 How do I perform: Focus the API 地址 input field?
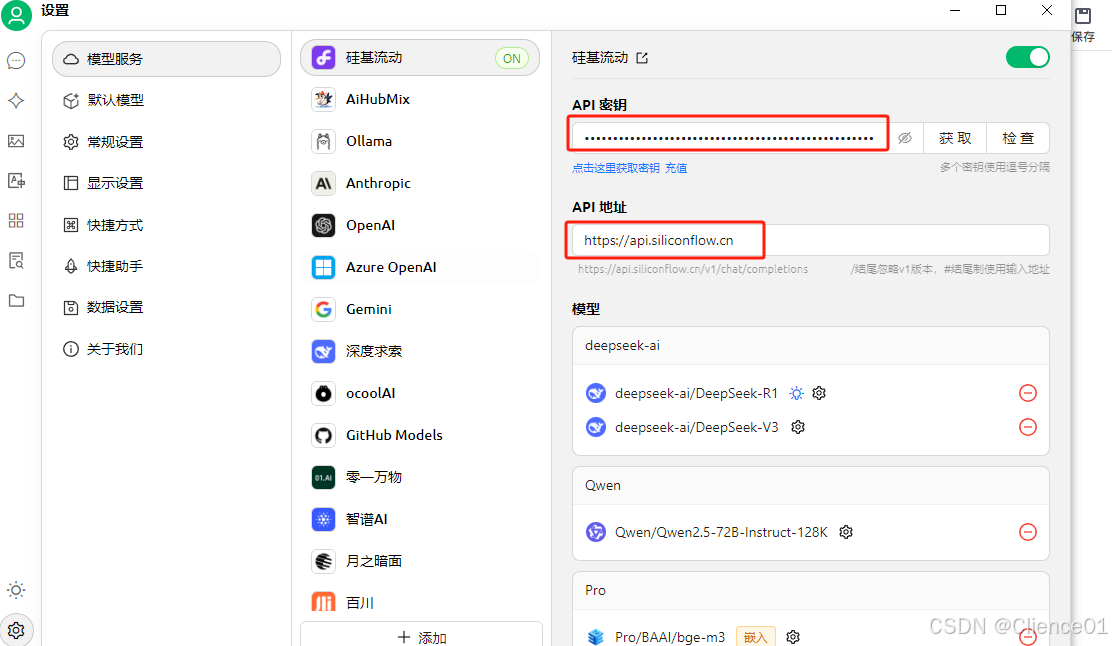point(811,240)
